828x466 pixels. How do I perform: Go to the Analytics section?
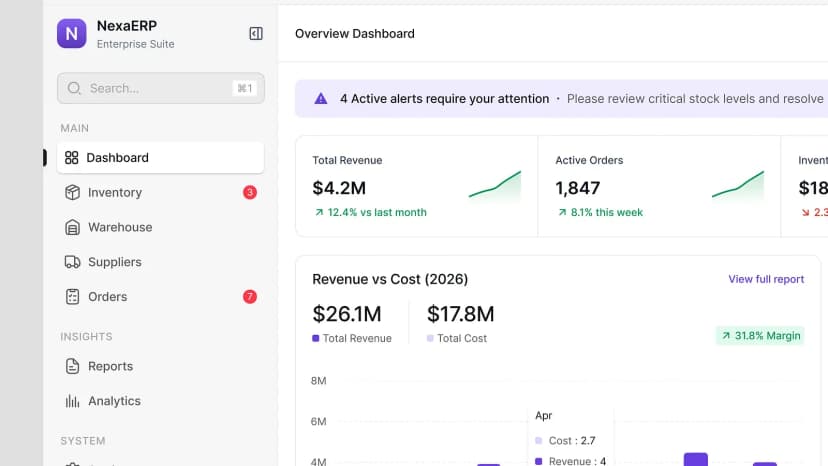click(x=161, y=401)
